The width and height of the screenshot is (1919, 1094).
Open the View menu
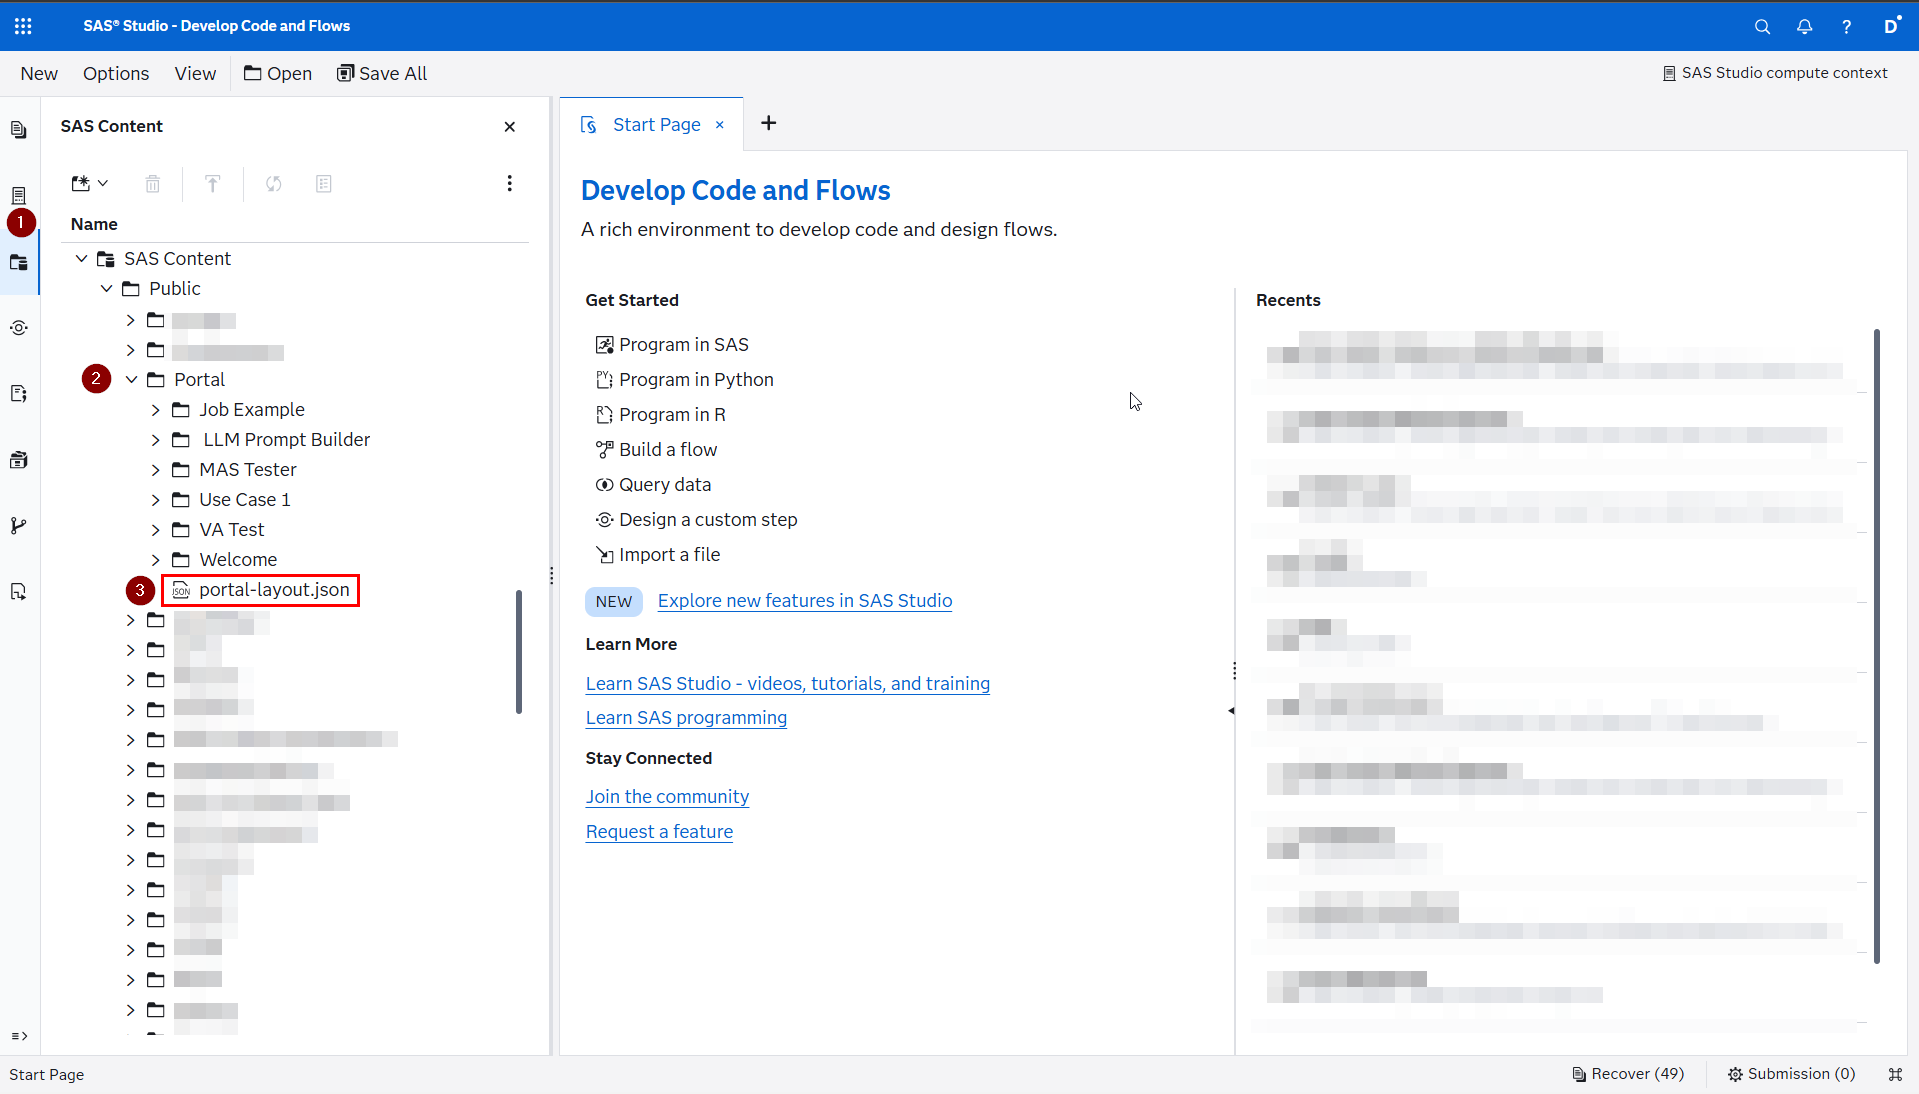[x=195, y=74]
